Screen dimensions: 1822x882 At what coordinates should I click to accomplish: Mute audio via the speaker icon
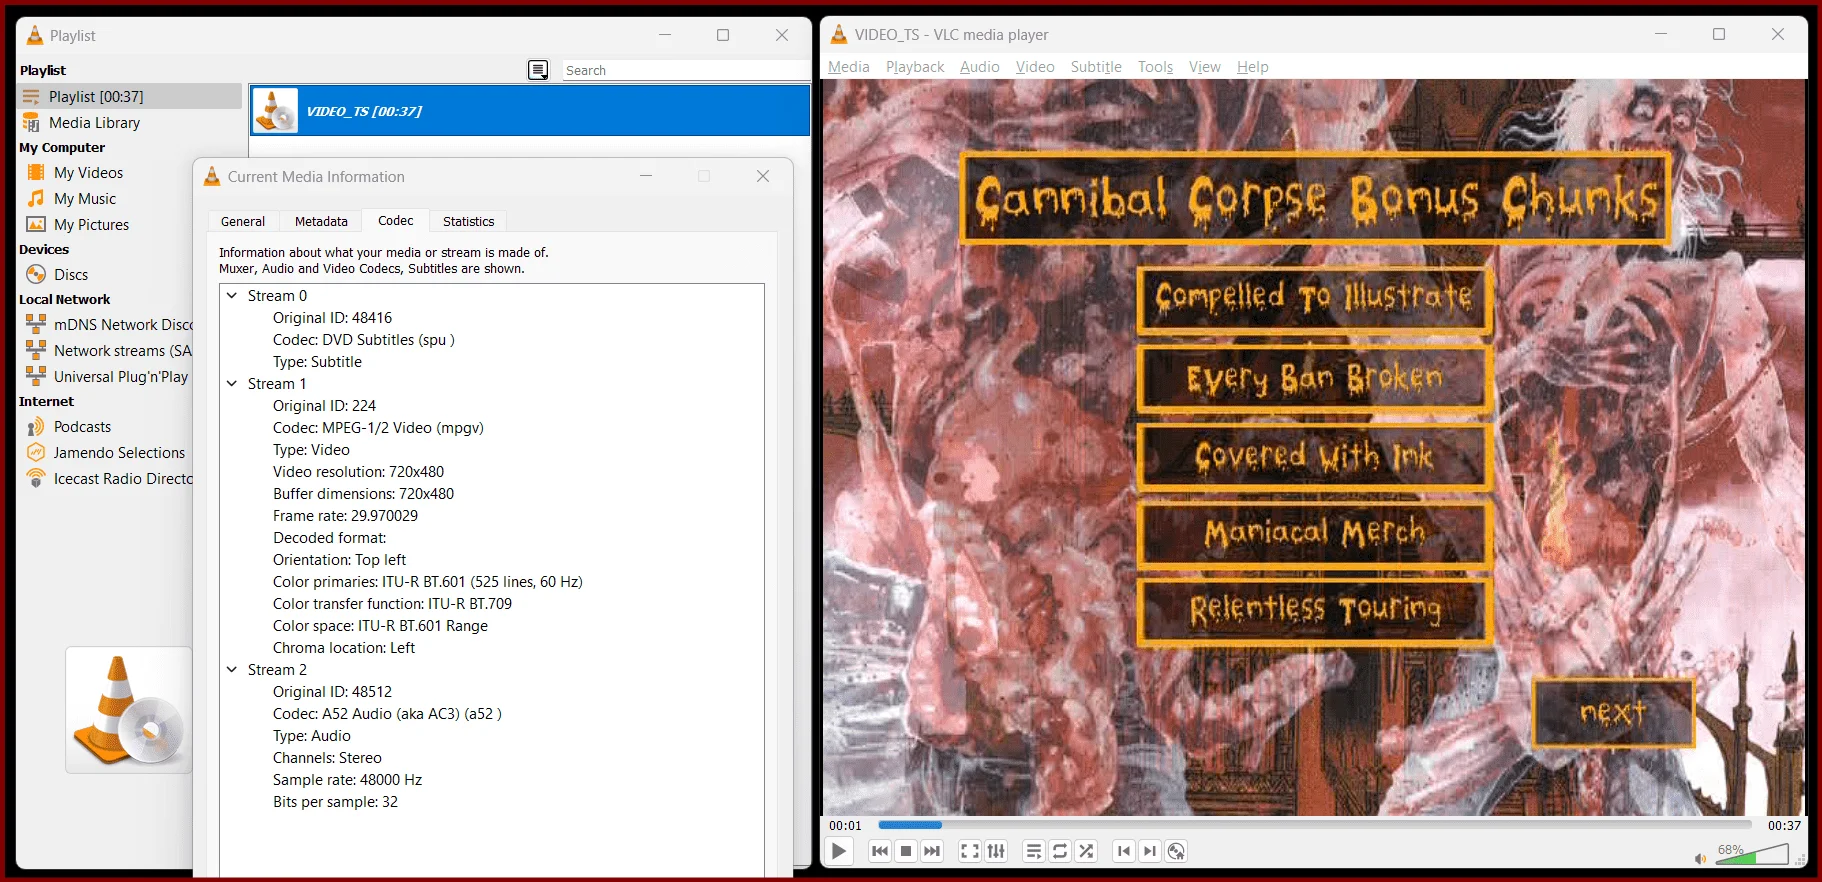(x=1700, y=858)
